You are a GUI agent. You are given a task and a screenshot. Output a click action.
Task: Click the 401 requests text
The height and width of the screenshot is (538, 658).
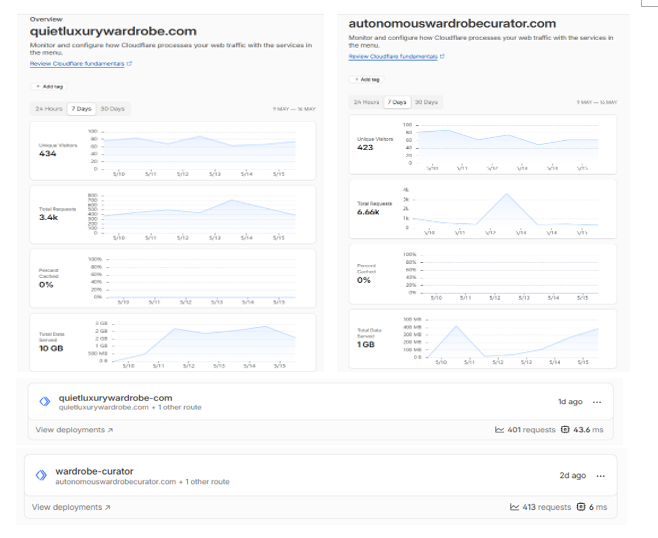click(x=531, y=430)
